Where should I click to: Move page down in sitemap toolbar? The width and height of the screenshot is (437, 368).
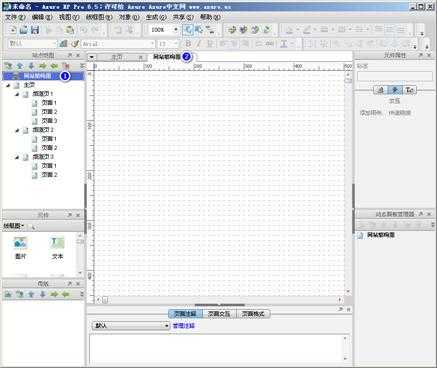pos(31,66)
